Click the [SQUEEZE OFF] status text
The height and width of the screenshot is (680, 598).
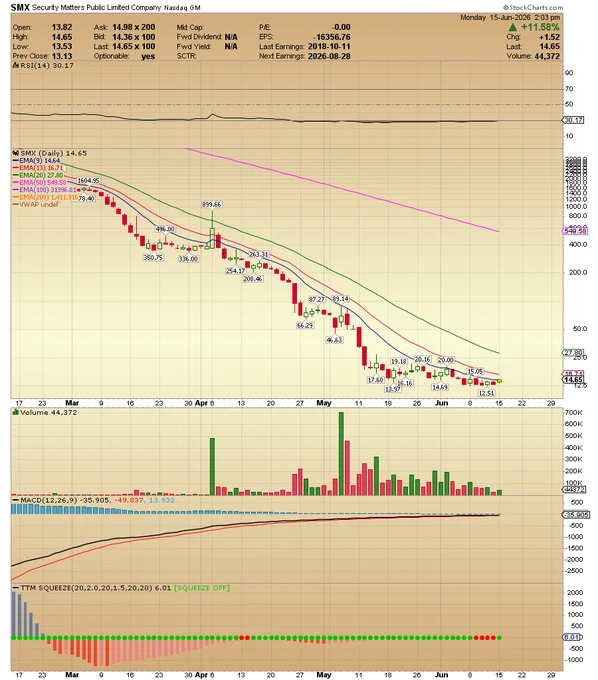202,588
